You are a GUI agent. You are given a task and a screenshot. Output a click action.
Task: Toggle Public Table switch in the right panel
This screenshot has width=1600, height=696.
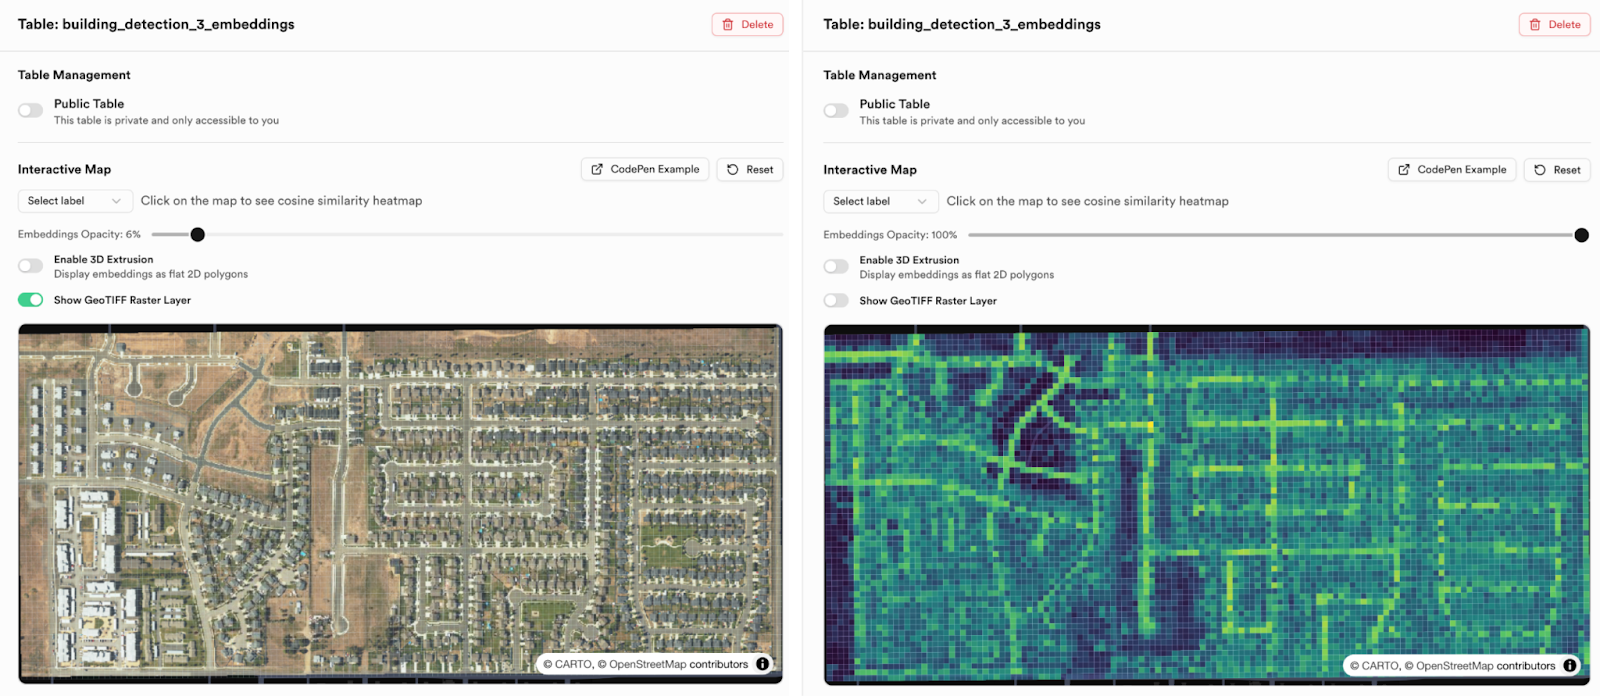(x=836, y=111)
